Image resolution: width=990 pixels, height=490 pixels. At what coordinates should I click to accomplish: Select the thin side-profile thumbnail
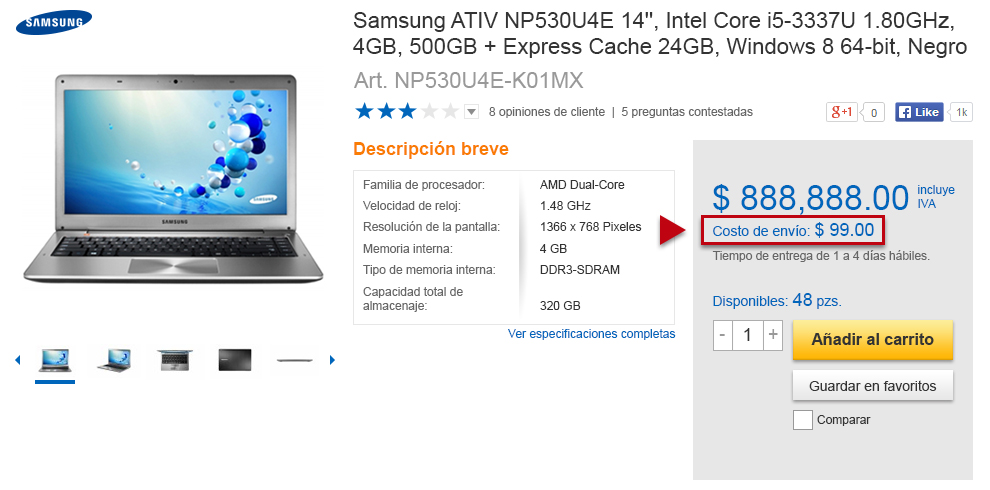click(295, 361)
